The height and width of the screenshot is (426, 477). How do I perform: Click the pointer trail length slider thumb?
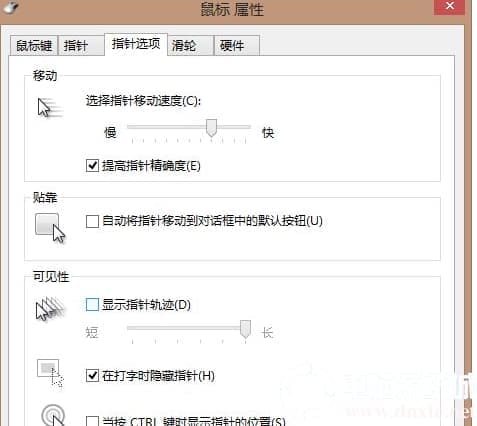[246, 329]
